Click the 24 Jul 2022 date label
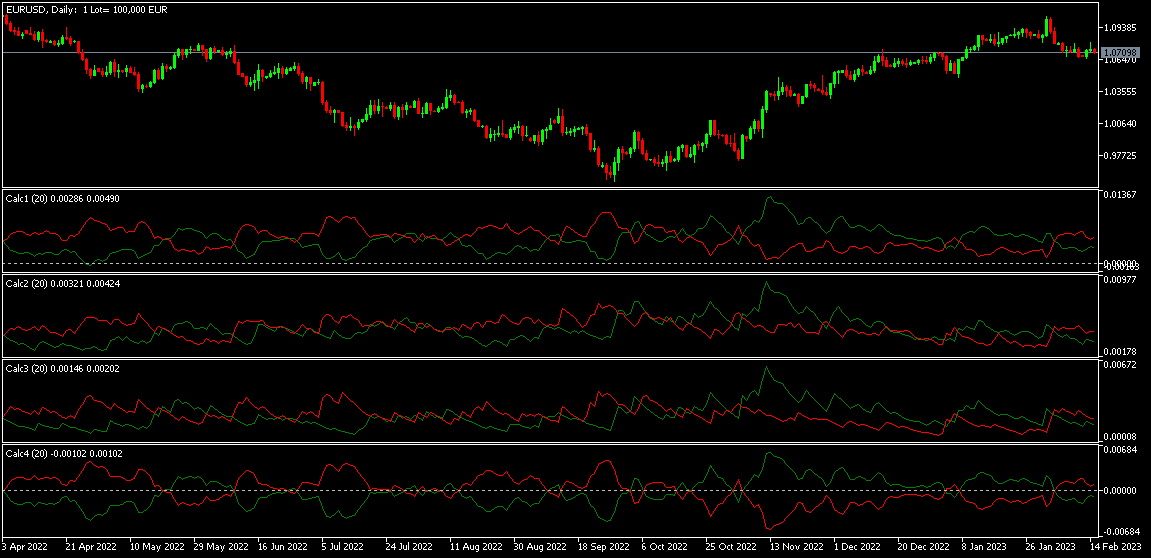 411,547
